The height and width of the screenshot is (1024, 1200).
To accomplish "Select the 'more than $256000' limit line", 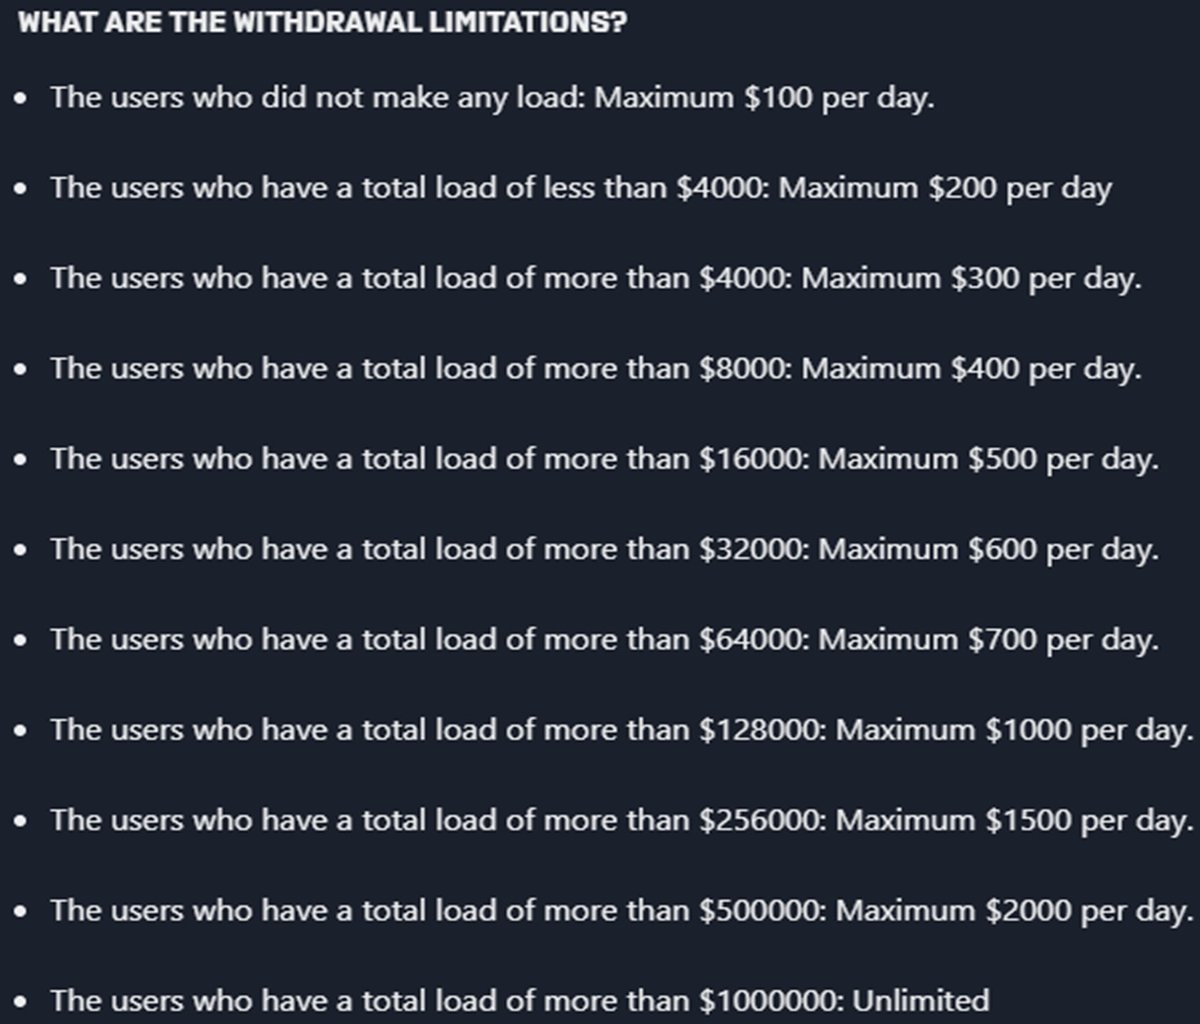I will [x=623, y=820].
